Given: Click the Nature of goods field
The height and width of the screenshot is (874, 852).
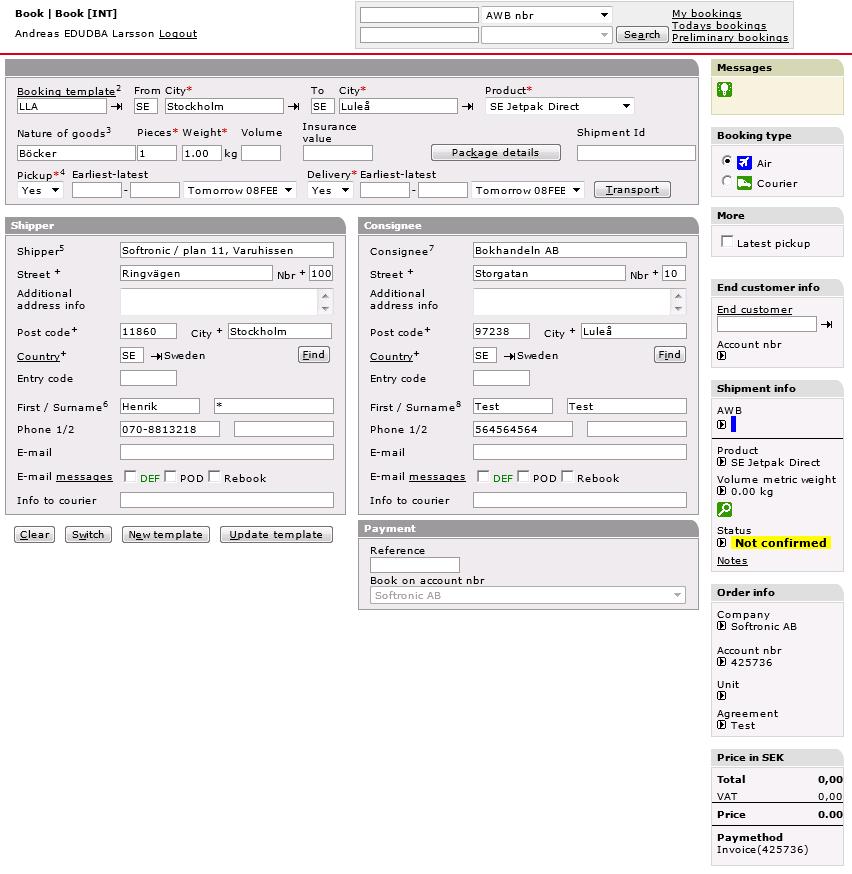Looking at the screenshot, I should 76,153.
